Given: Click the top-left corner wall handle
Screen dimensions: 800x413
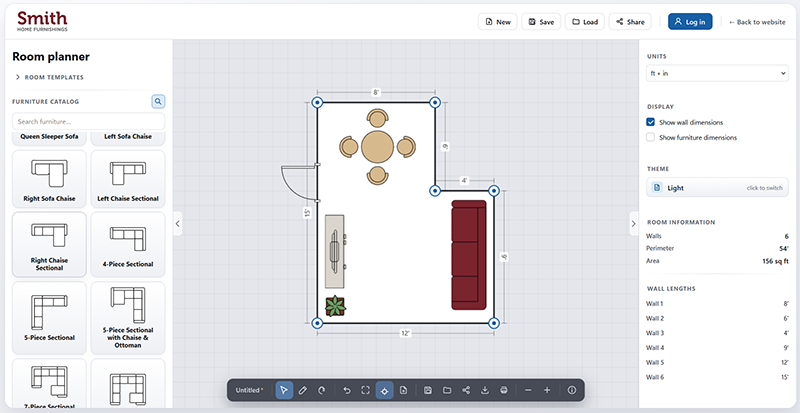Looking at the screenshot, I should point(317,103).
